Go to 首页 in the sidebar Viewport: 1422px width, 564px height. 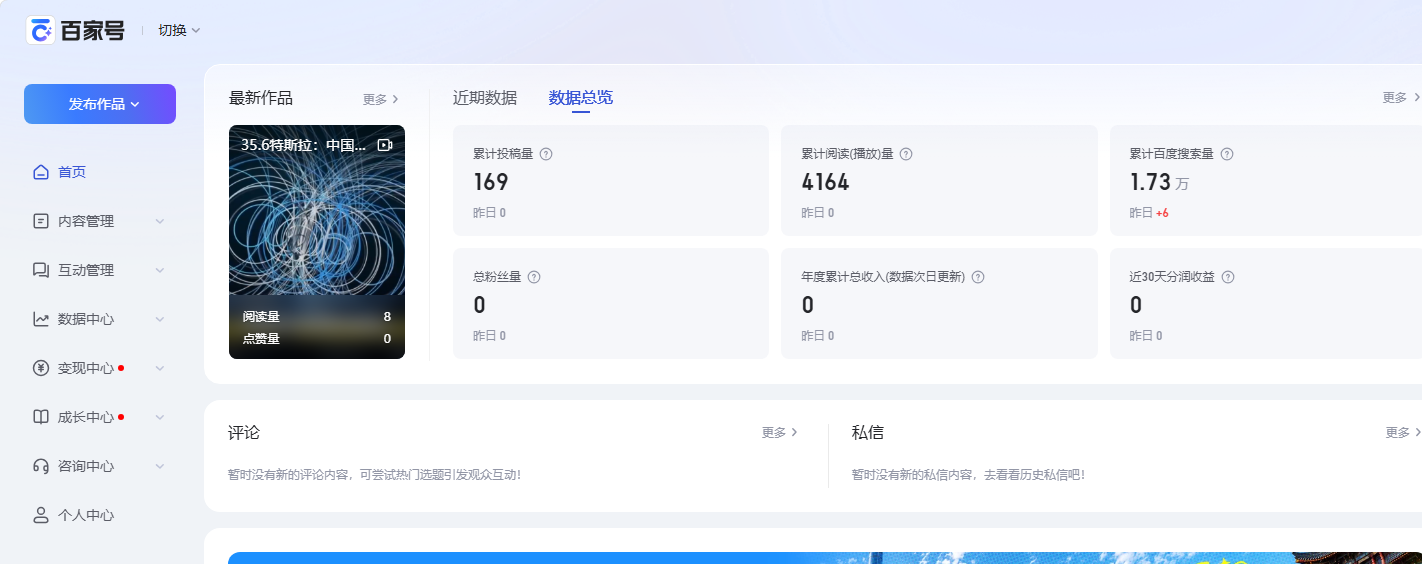(72, 172)
